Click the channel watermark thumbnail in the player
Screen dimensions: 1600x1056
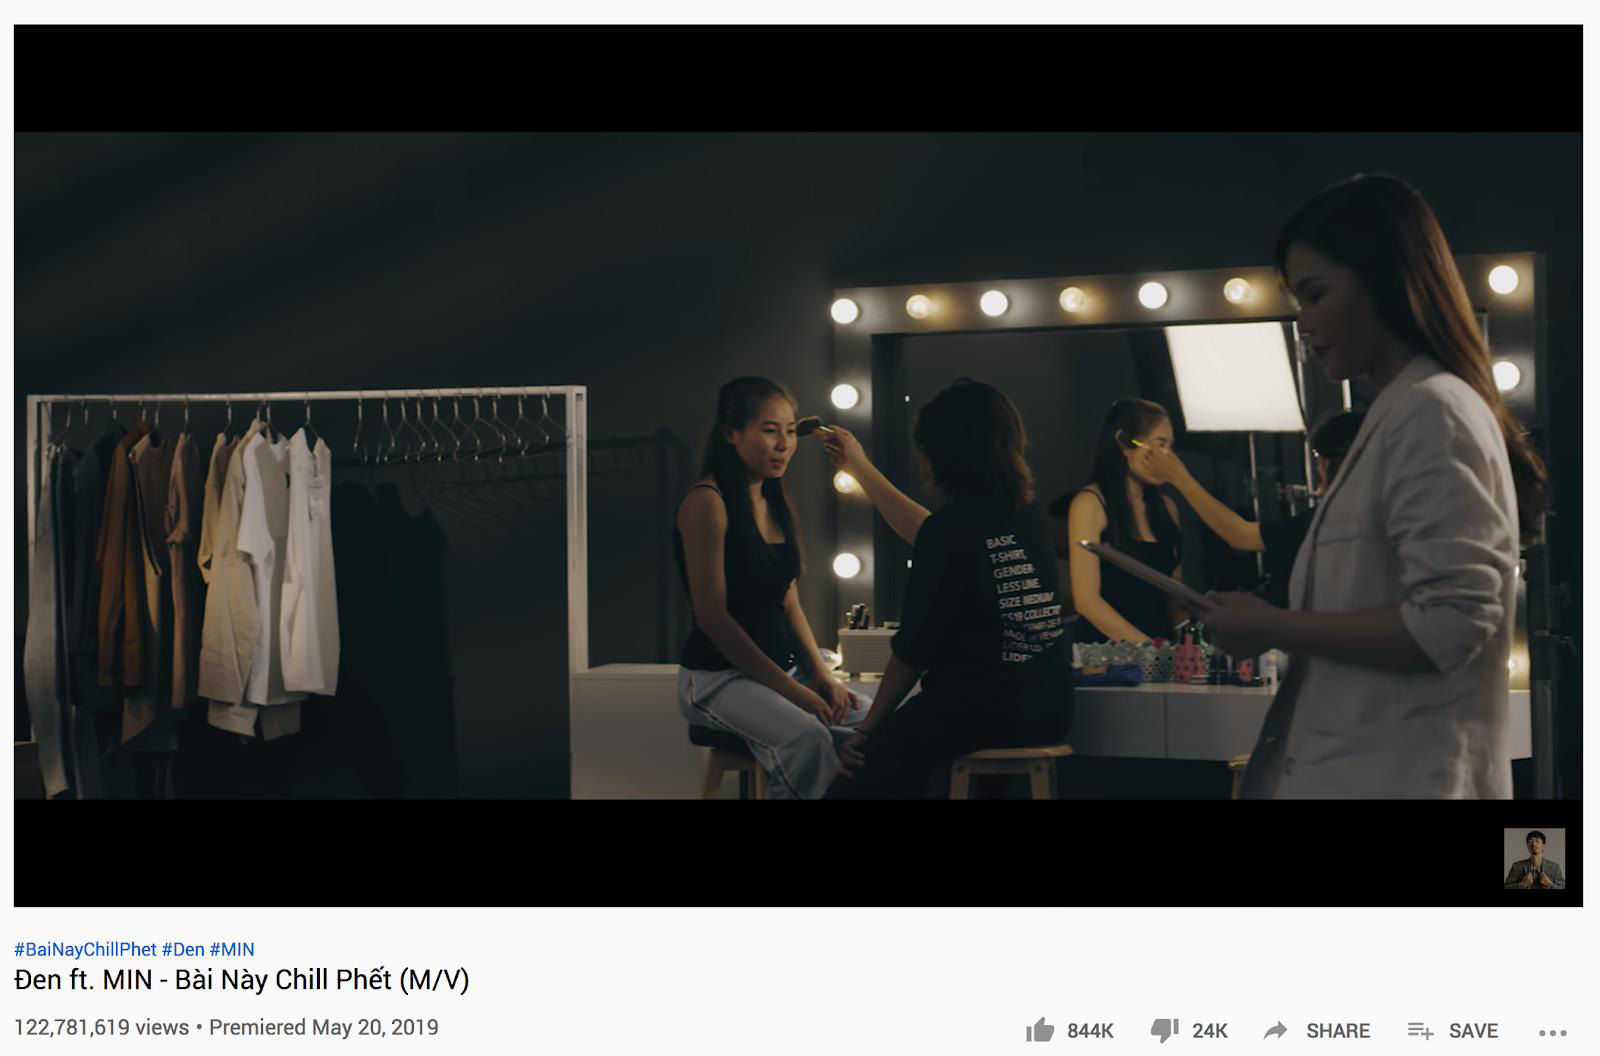click(x=1534, y=858)
